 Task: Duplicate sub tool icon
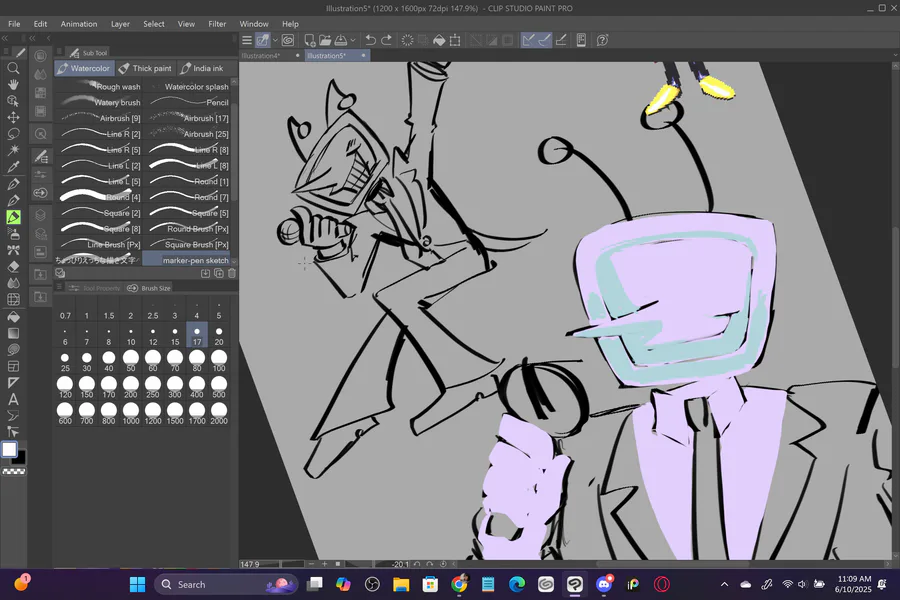[x=219, y=273]
